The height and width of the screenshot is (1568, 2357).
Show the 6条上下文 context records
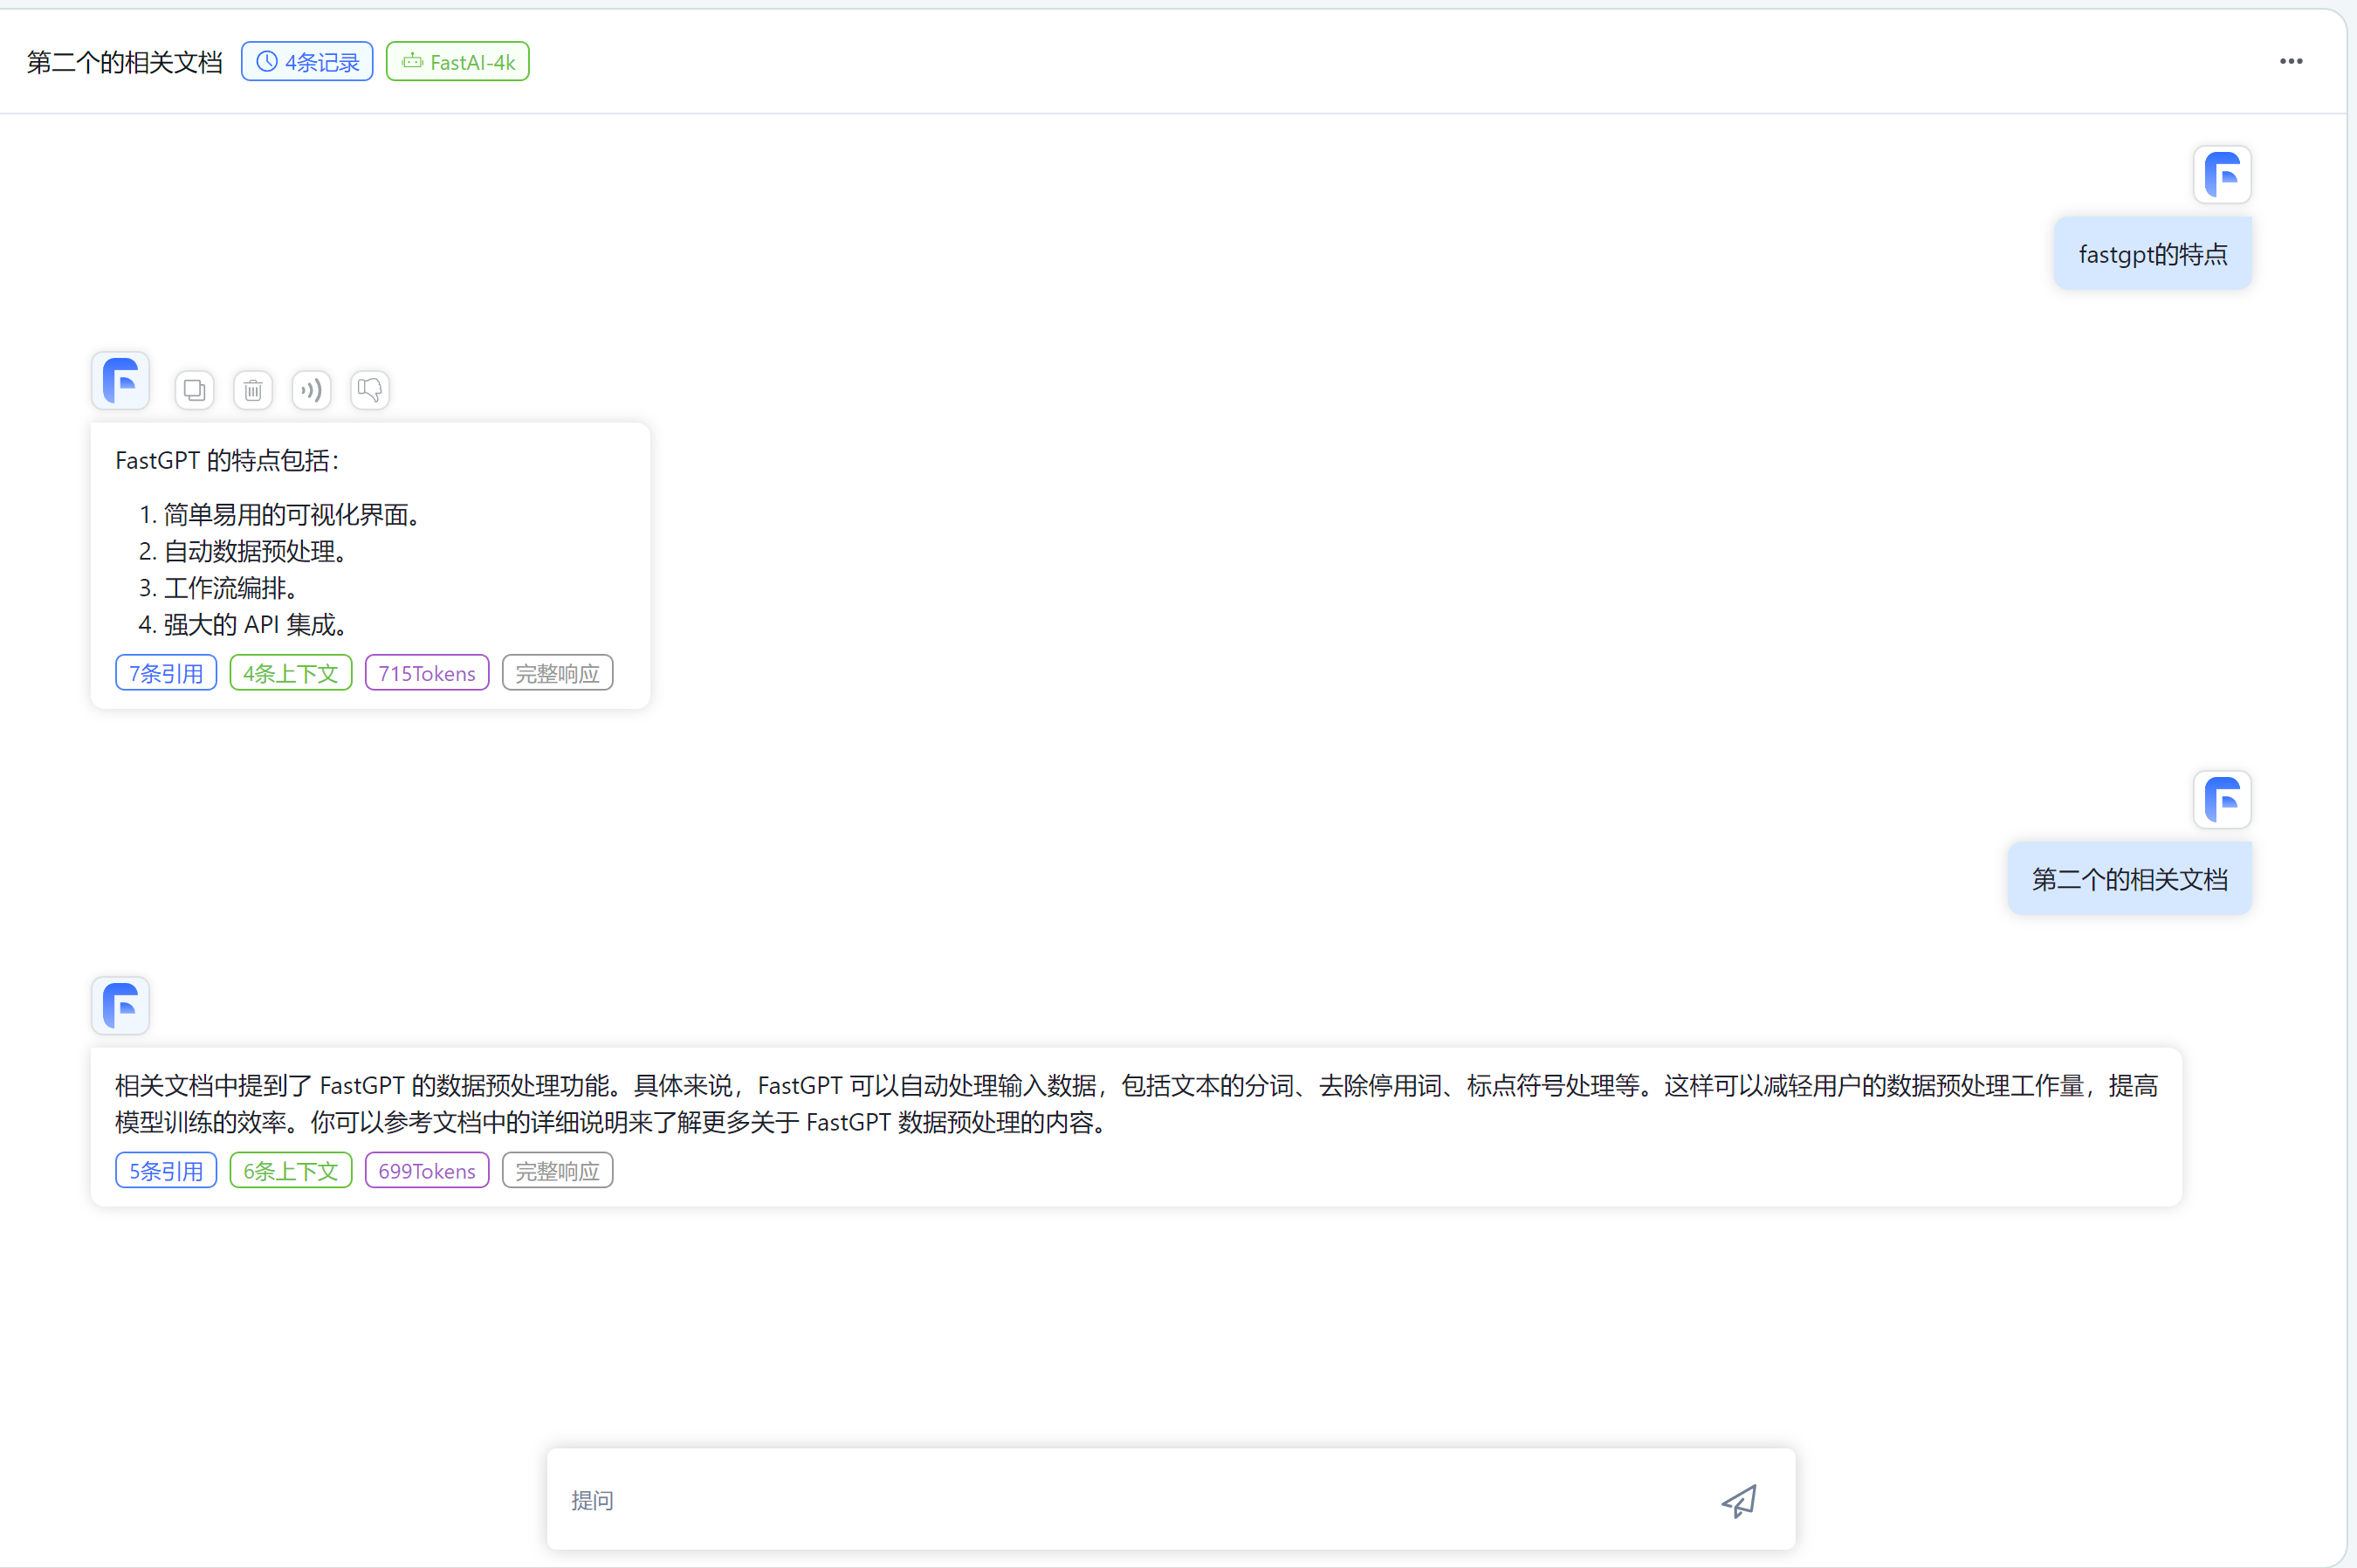pyautogui.click(x=291, y=1171)
